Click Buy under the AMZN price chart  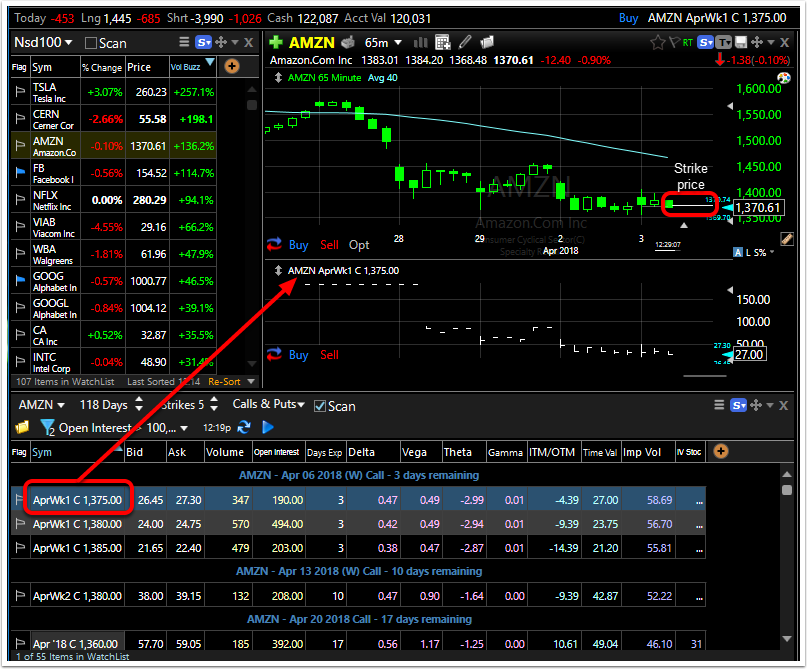click(299, 245)
